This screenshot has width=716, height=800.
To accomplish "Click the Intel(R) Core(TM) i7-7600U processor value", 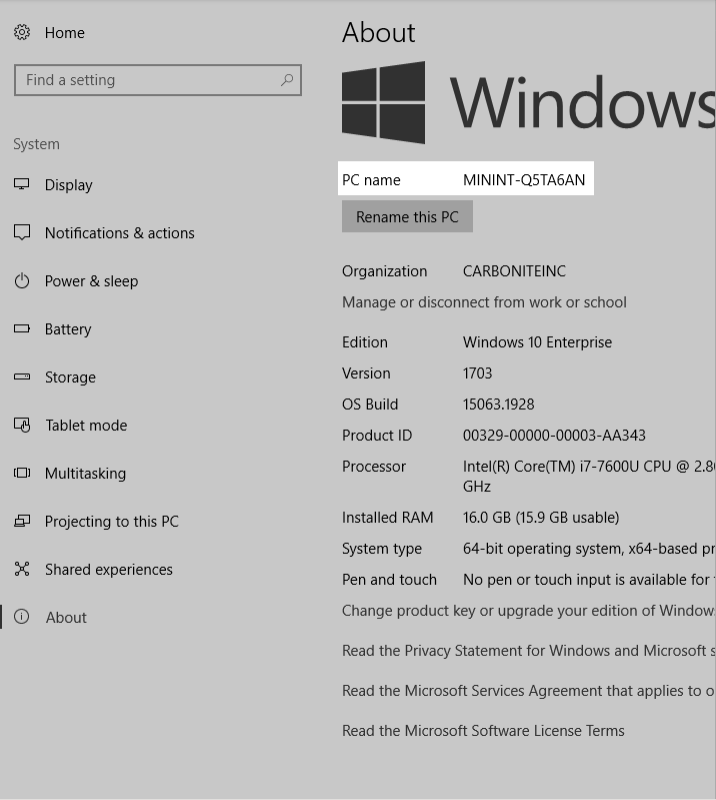I will [x=589, y=476].
